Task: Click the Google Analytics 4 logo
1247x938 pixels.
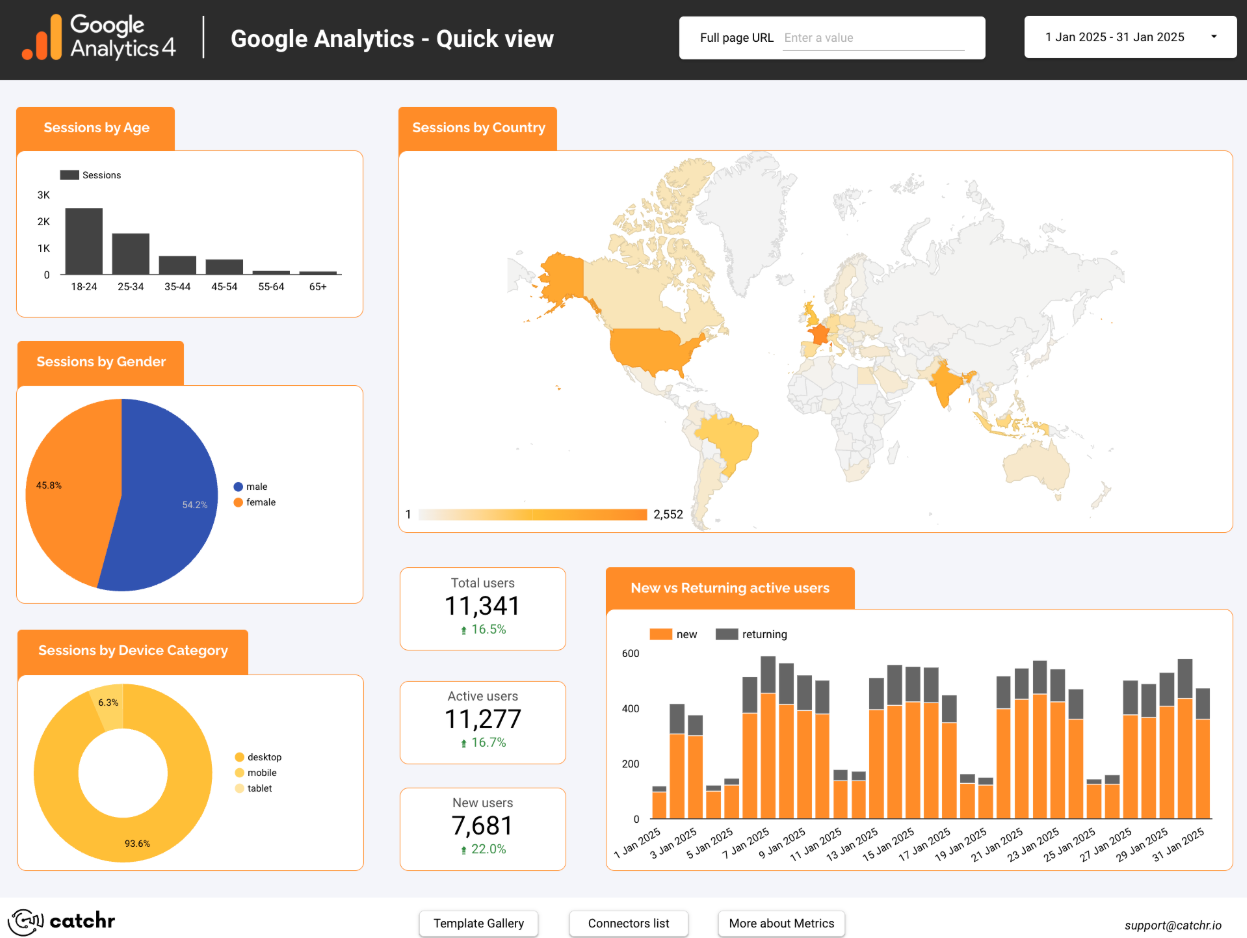Action: 97,38
